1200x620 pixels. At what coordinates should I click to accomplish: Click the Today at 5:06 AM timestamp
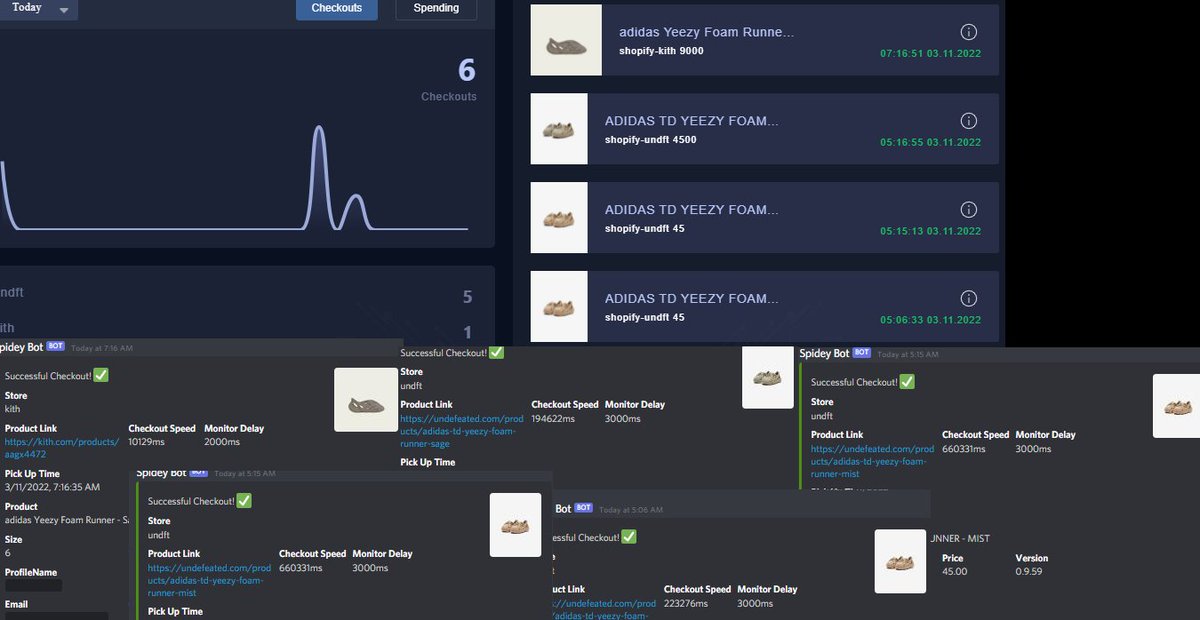pyautogui.click(x=630, y=510)
